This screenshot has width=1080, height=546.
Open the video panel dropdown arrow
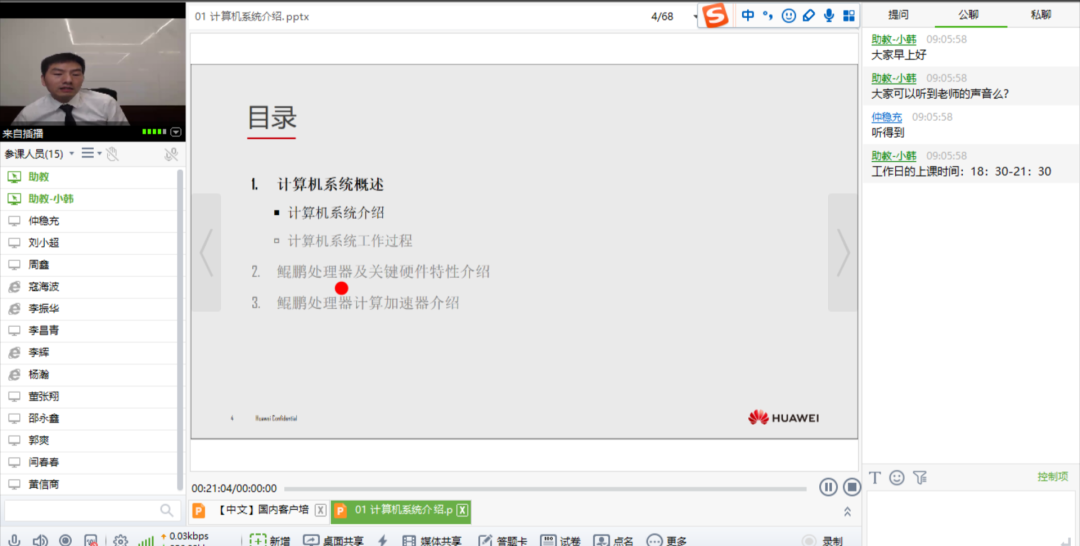click(x=176, y=132)
